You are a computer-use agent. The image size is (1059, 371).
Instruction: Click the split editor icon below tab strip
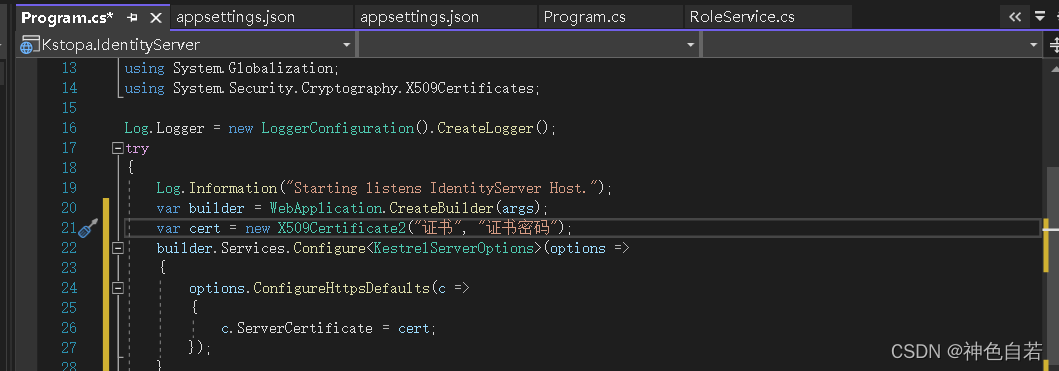1054,46
